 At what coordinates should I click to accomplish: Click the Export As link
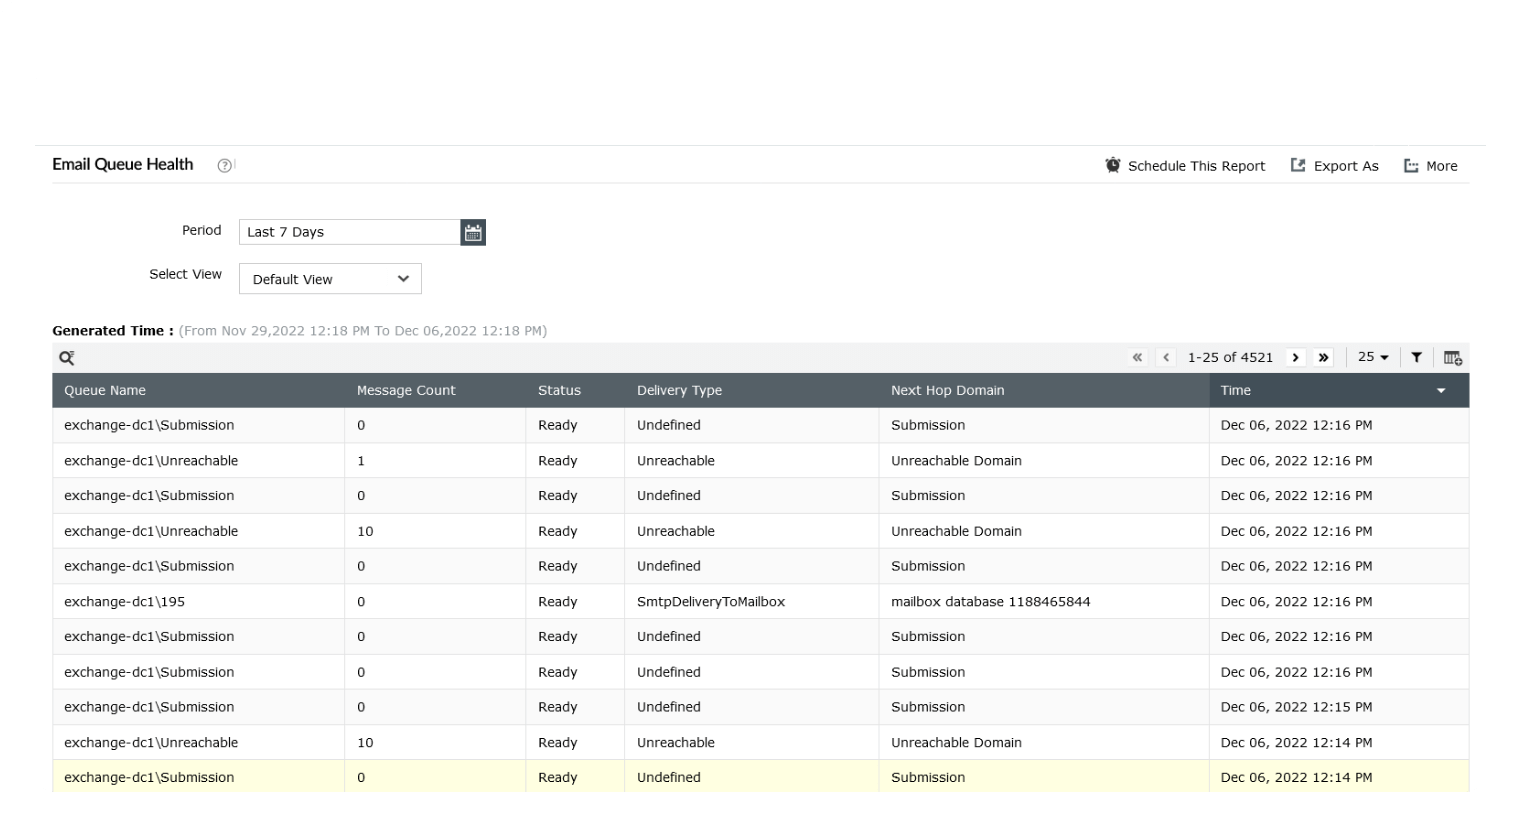click(1345, 165)
